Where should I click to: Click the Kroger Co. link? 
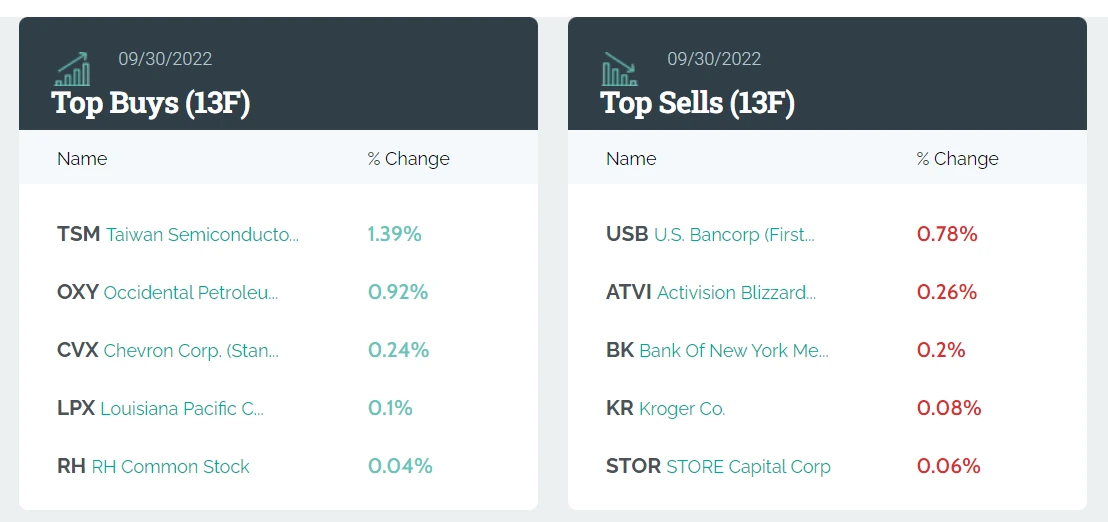pos(682,409)
